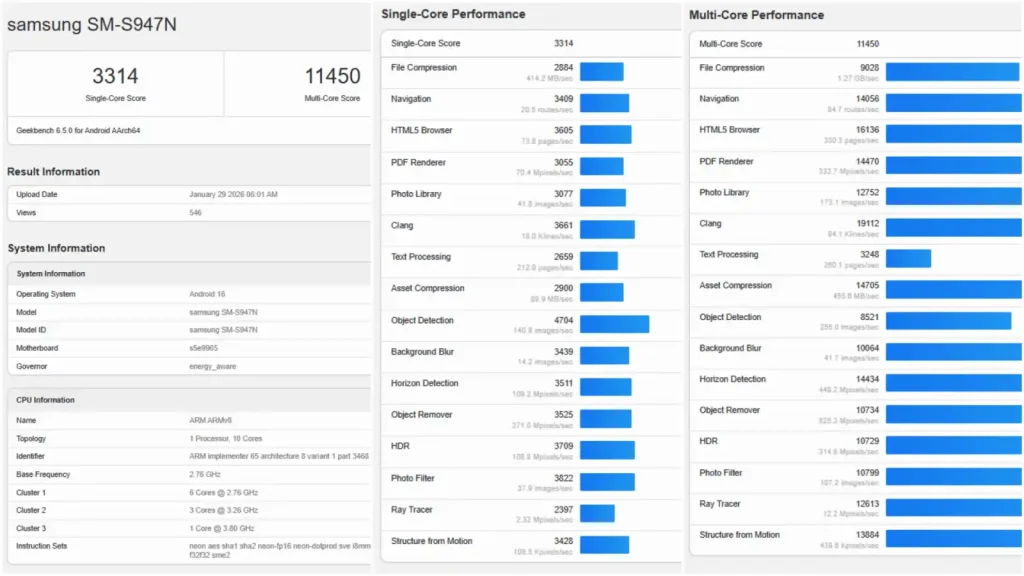Click the single-core Object Detection score bar
The height and width of the screenshot is (576, 1024).
(x=614, y=324)
